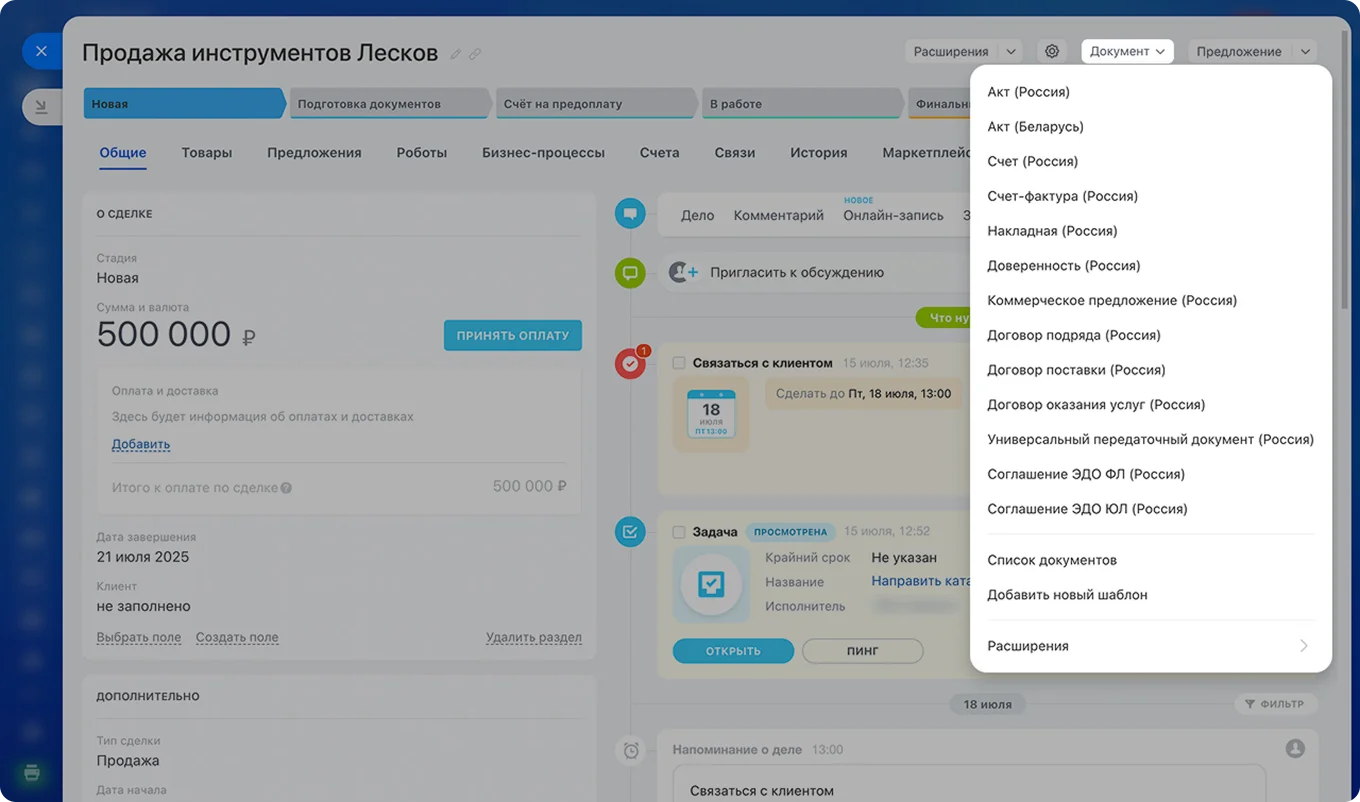Open settings via the gear icon

pos(1051,51)
